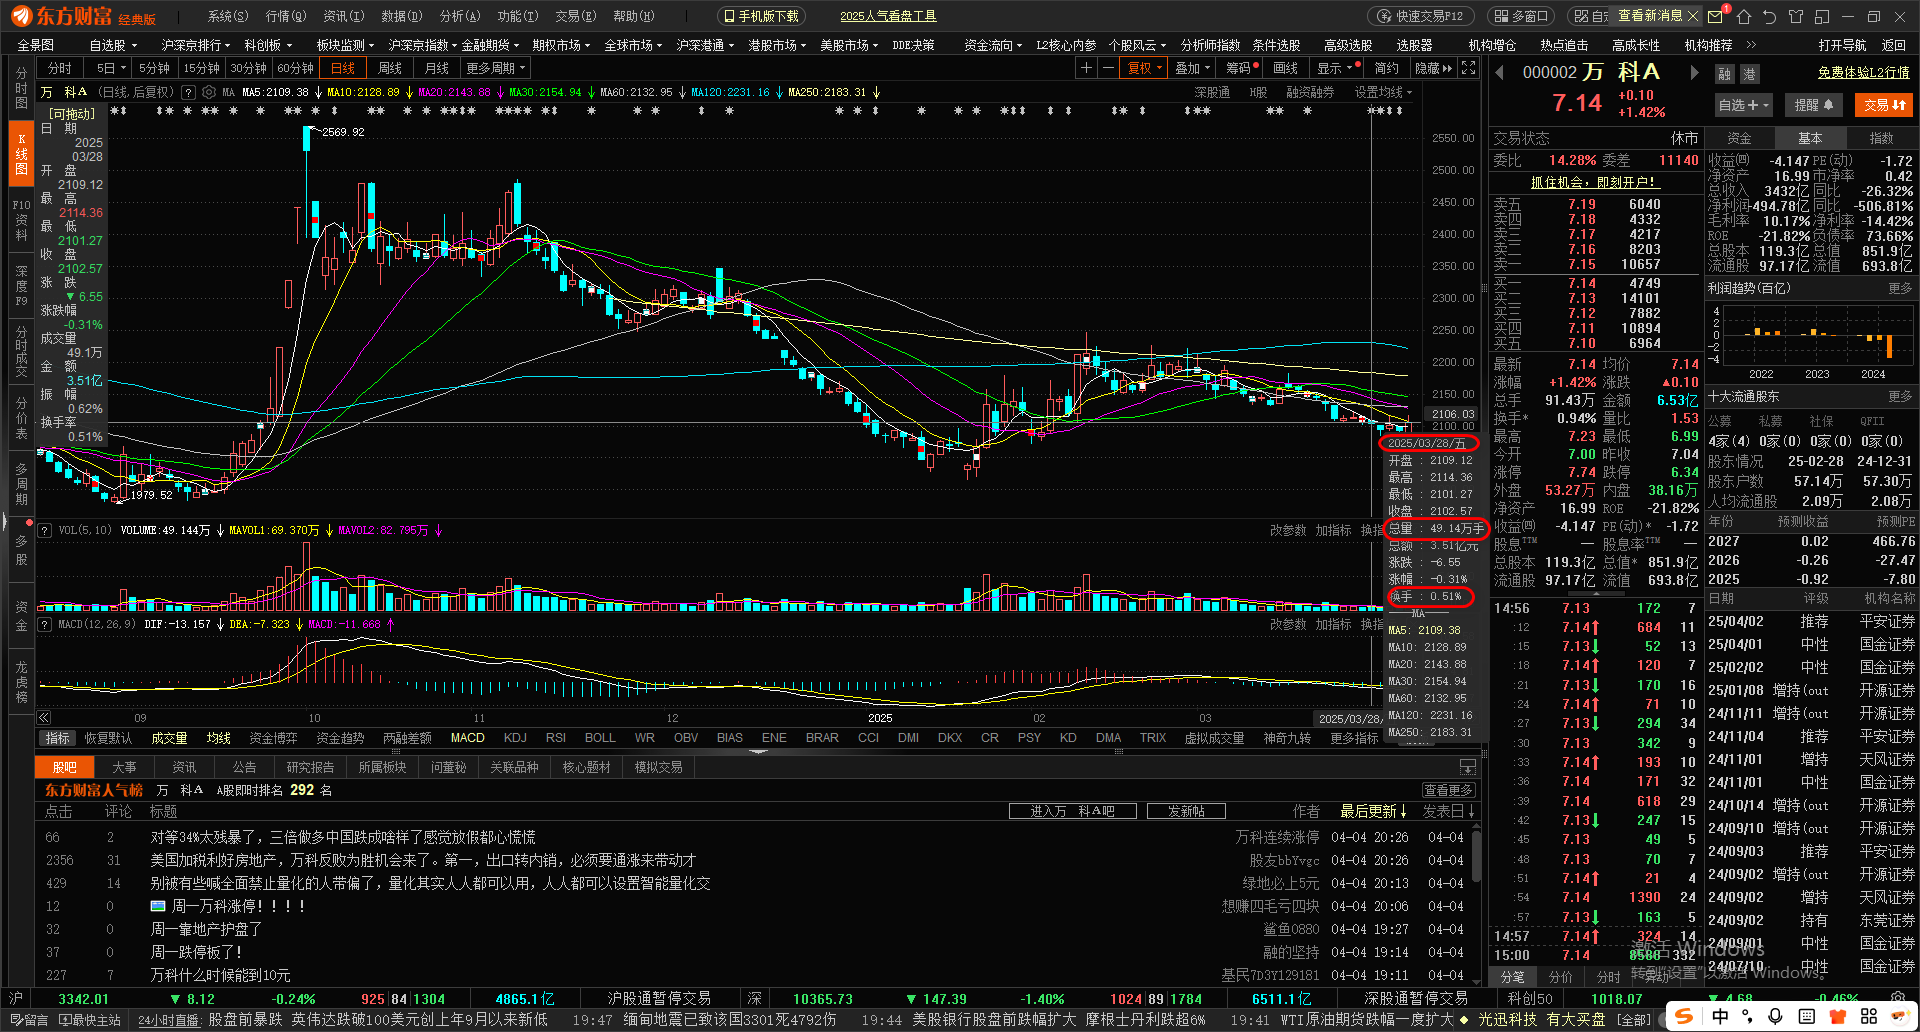Image resolution: width=1920 pixels, height=1032 pixels.
Task: Click the orange 交易 button
Action: pyautogui.click(x=1884, y=104)
